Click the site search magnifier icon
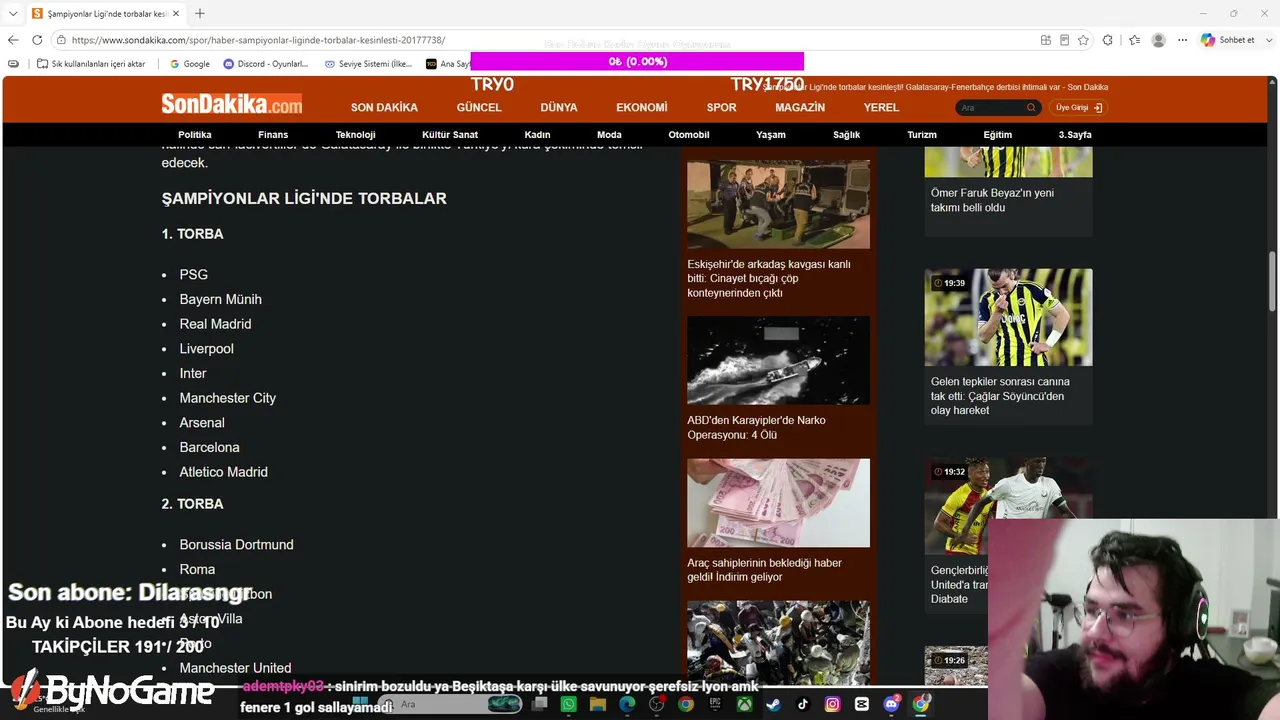This screenshot has width=1280, height=720. (x=1031, y=108)
